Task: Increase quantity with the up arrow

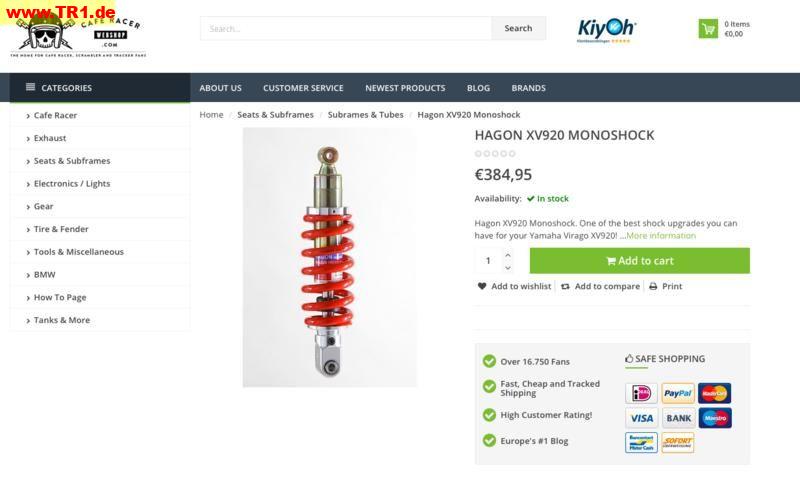Action: (508, 255)
